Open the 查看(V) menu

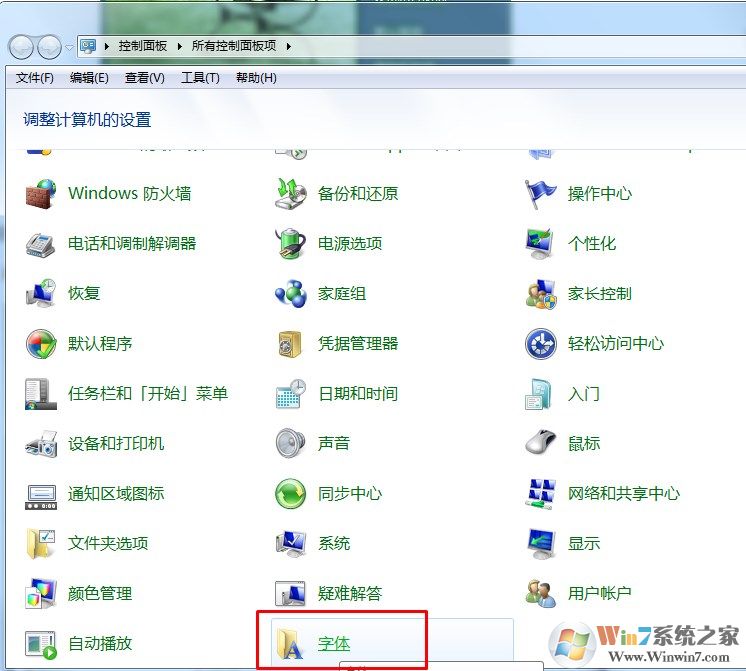[145, 78]
